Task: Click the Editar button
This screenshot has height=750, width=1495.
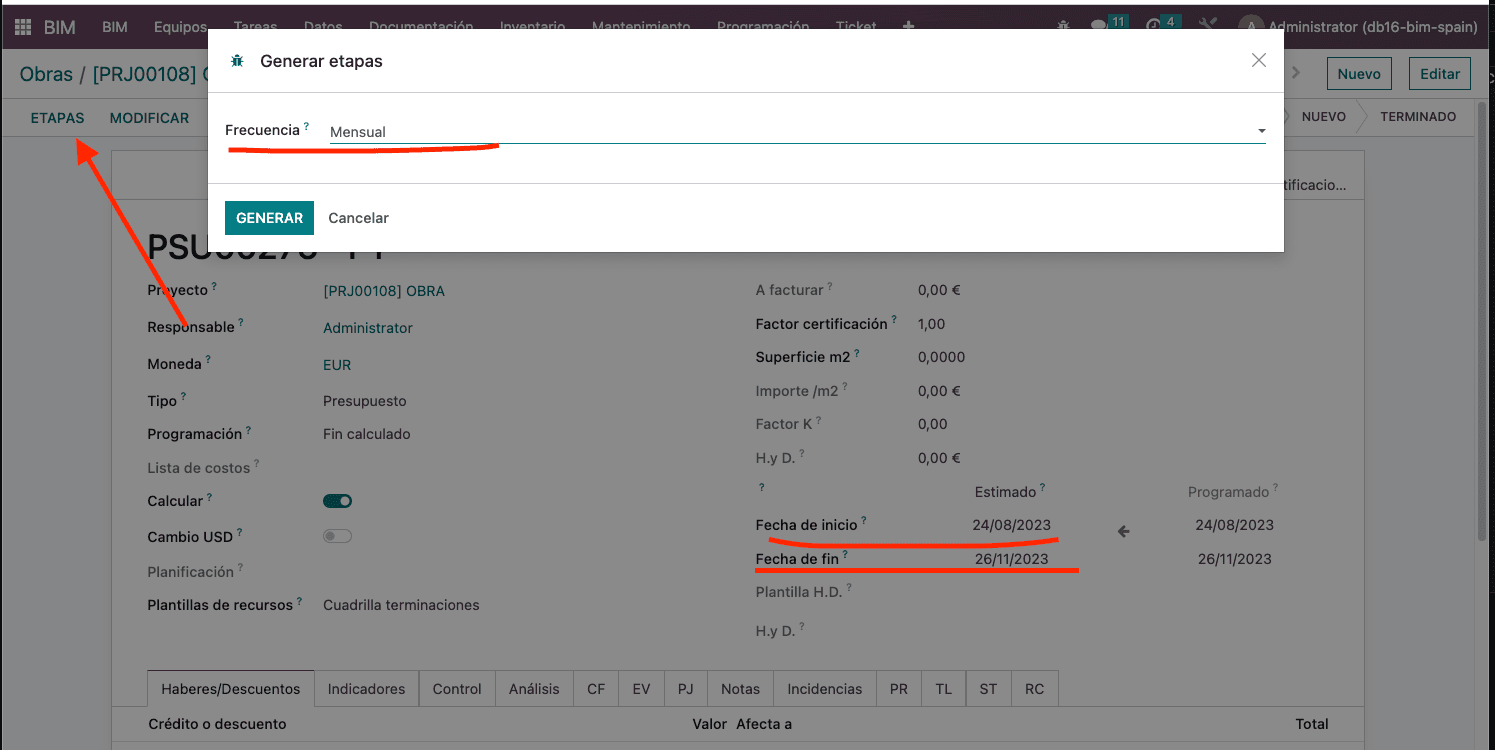Action: click(1440, 74)
